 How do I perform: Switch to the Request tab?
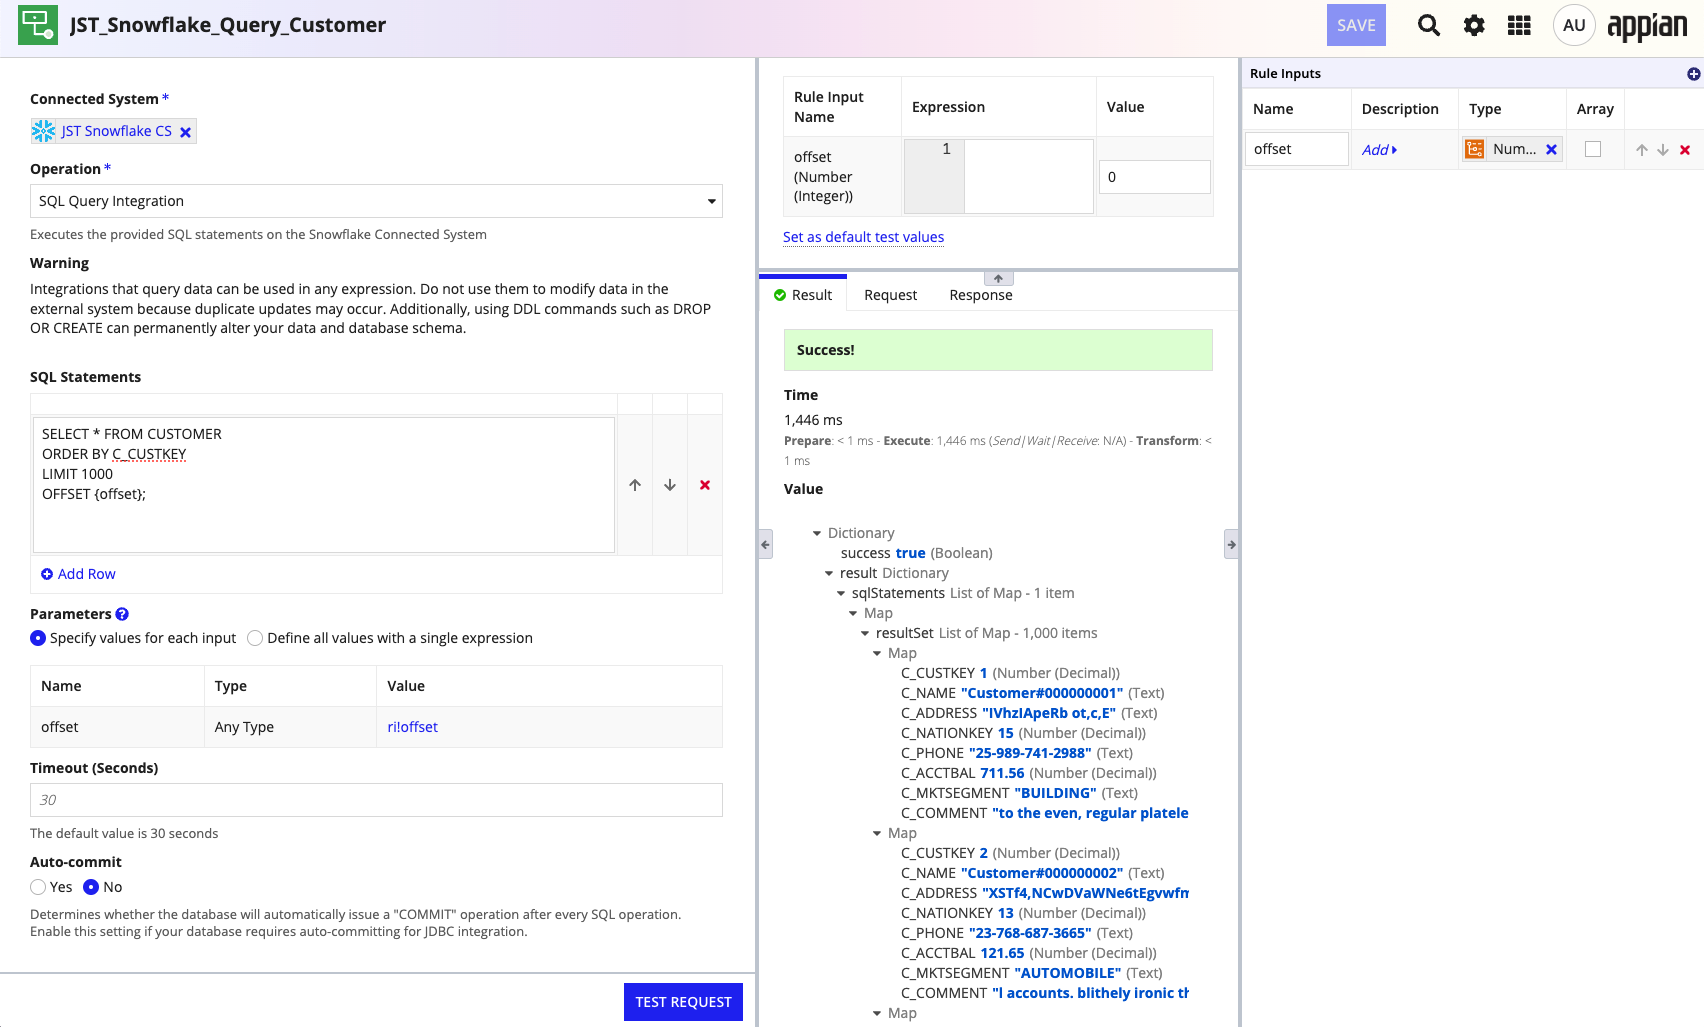click(x=890, y=295)
